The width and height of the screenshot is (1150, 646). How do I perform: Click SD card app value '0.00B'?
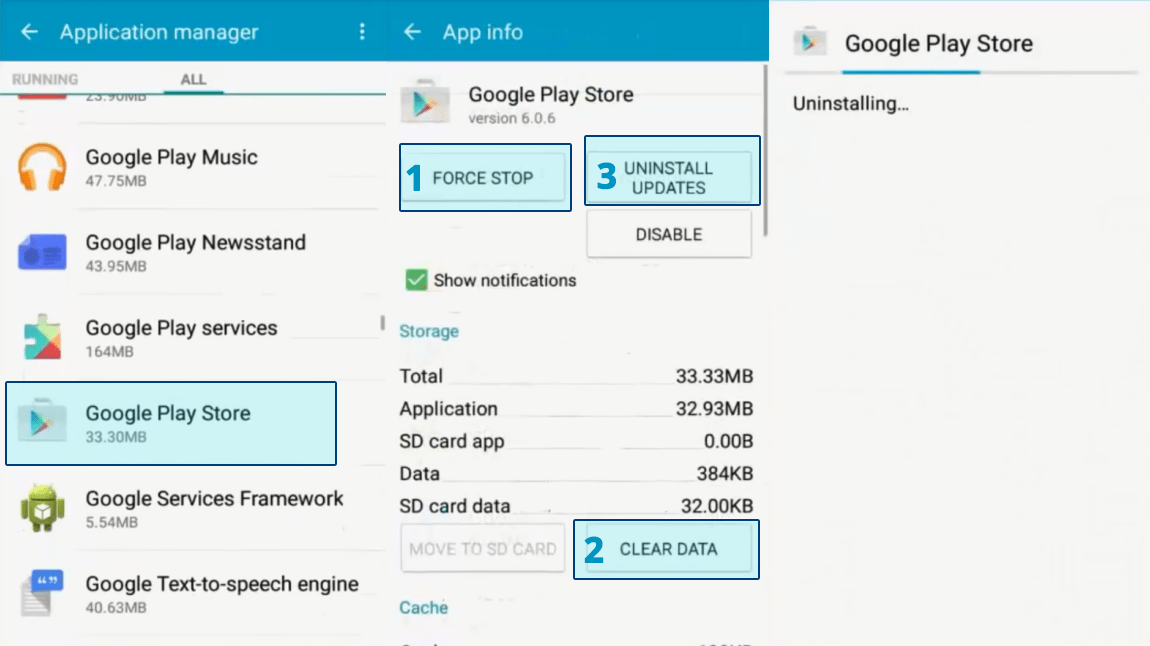[728, 441]
